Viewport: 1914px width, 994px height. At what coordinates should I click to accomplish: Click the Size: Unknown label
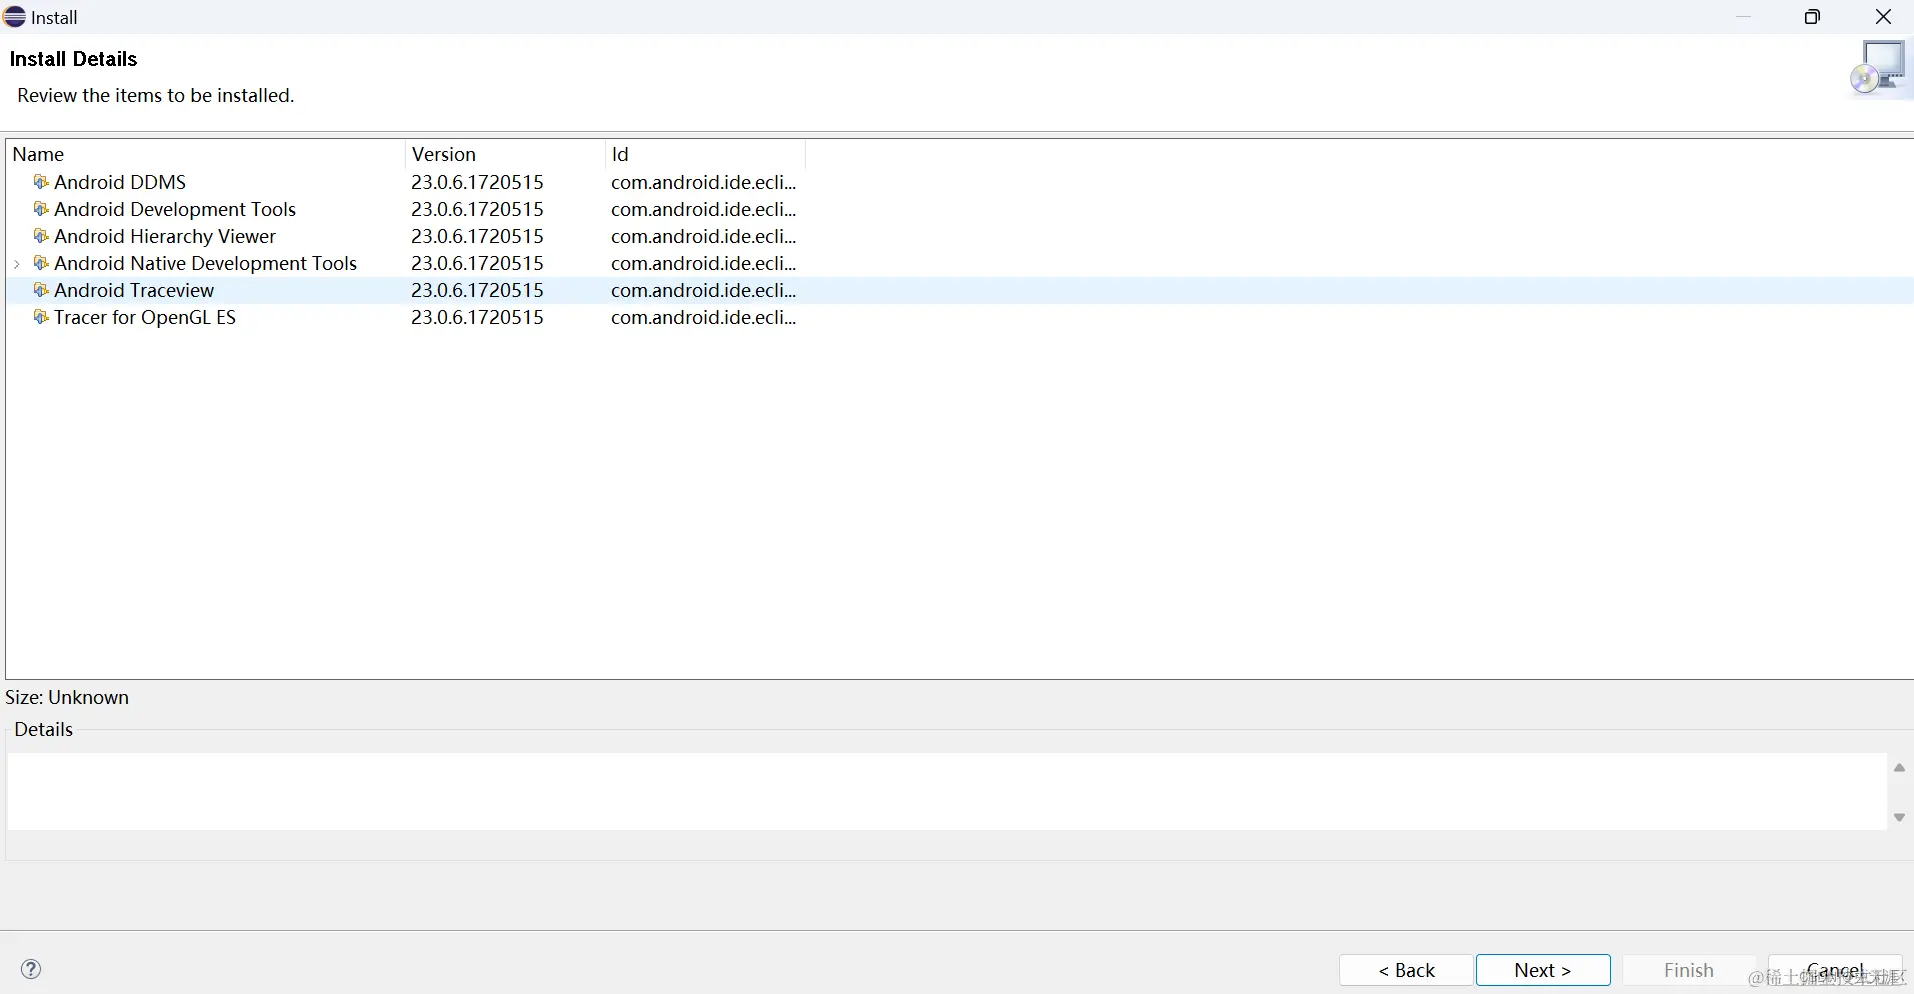pos(67,697)
